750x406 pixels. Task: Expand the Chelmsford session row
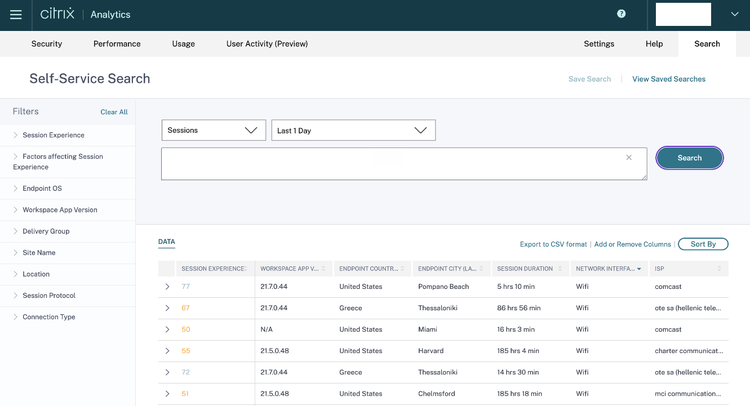point(167,394)
